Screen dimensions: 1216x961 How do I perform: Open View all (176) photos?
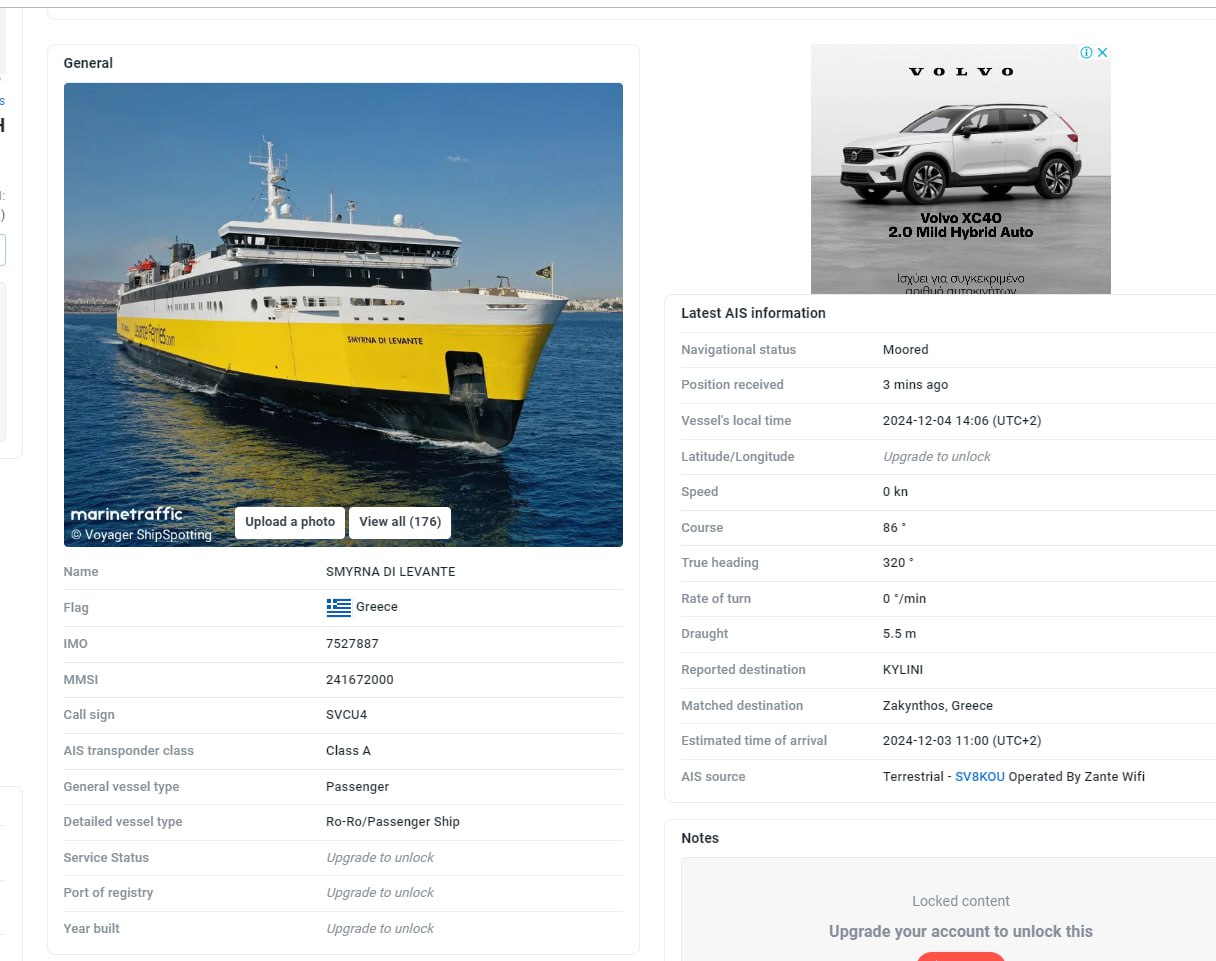tap(400, 522)
